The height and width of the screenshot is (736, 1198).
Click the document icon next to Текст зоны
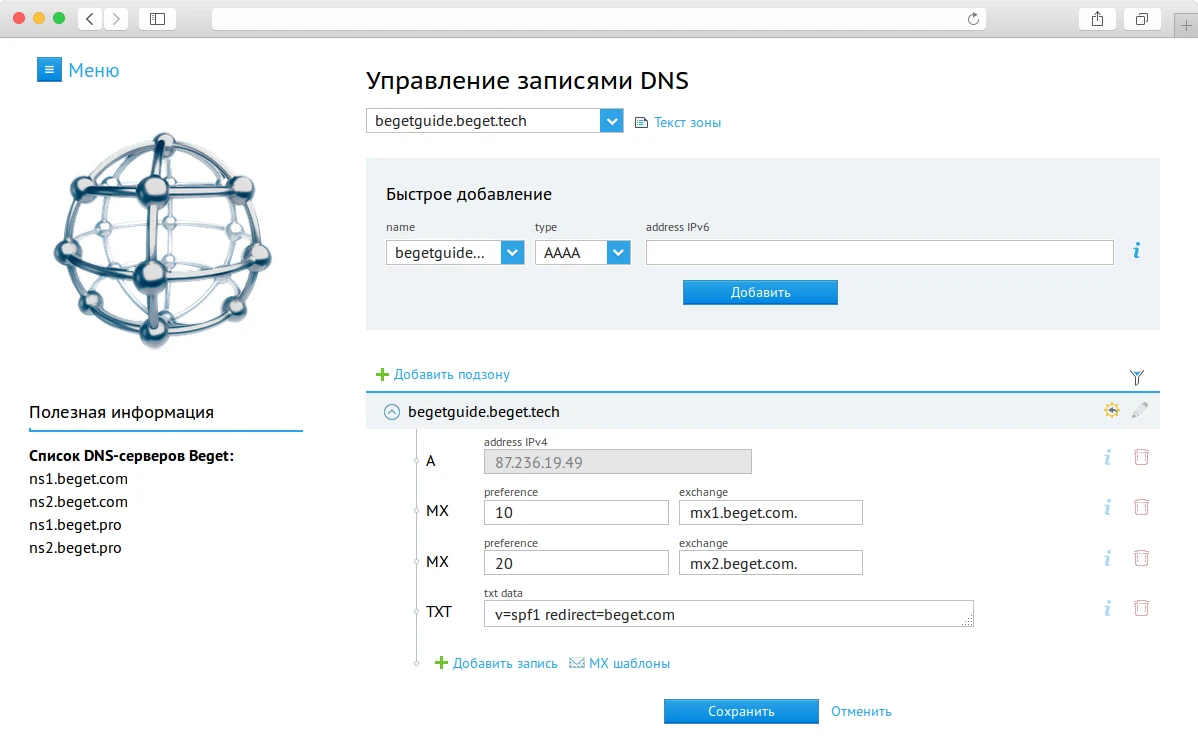(641, 121)
